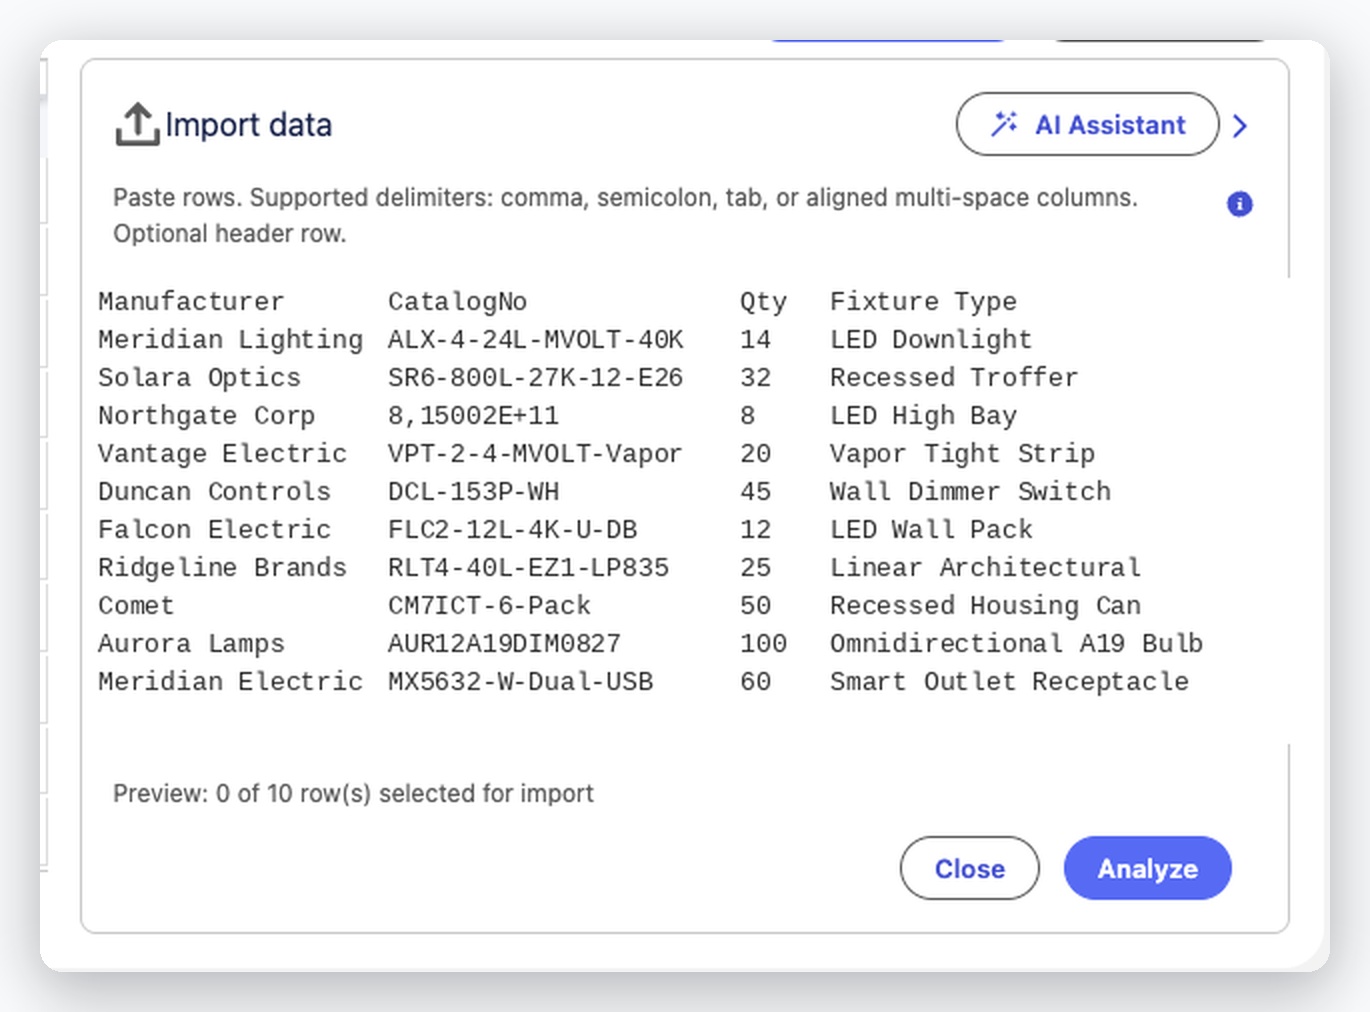Click the magic wand icon in AI Assistant
Viewport: 1370px width, 1012px height.
(x=1004, y=124)
